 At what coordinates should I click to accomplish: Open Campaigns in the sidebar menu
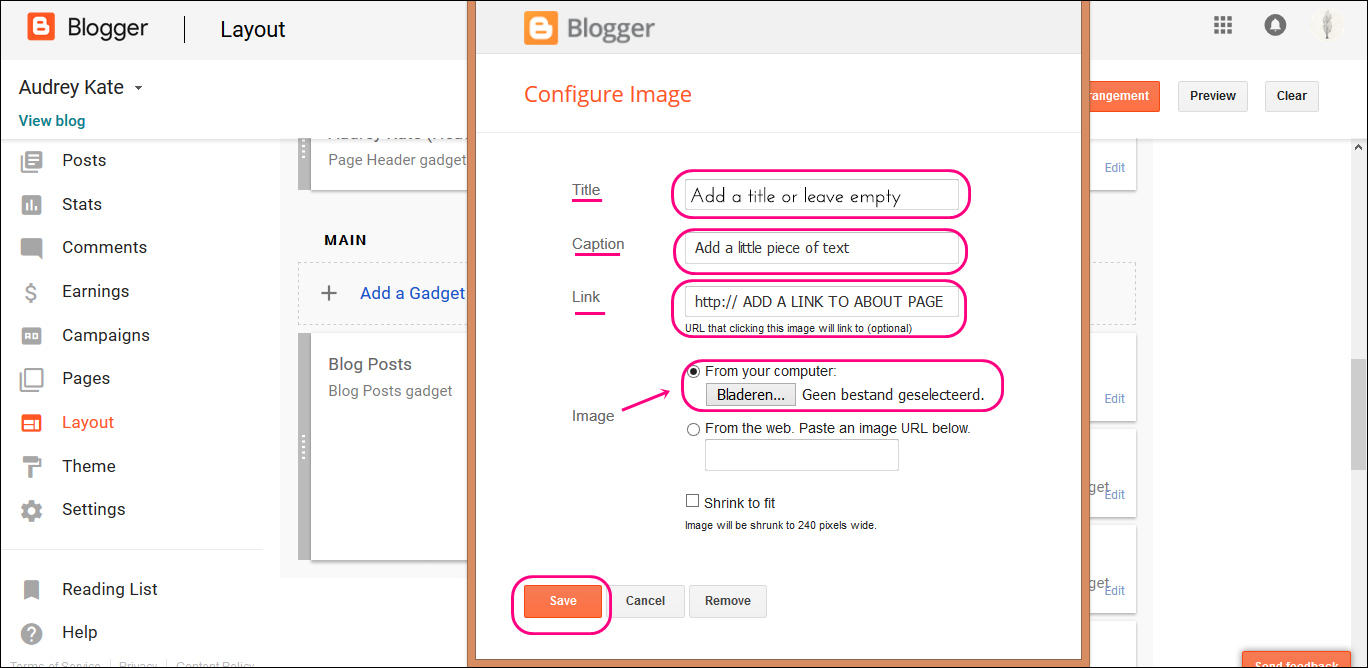point(106,336)
